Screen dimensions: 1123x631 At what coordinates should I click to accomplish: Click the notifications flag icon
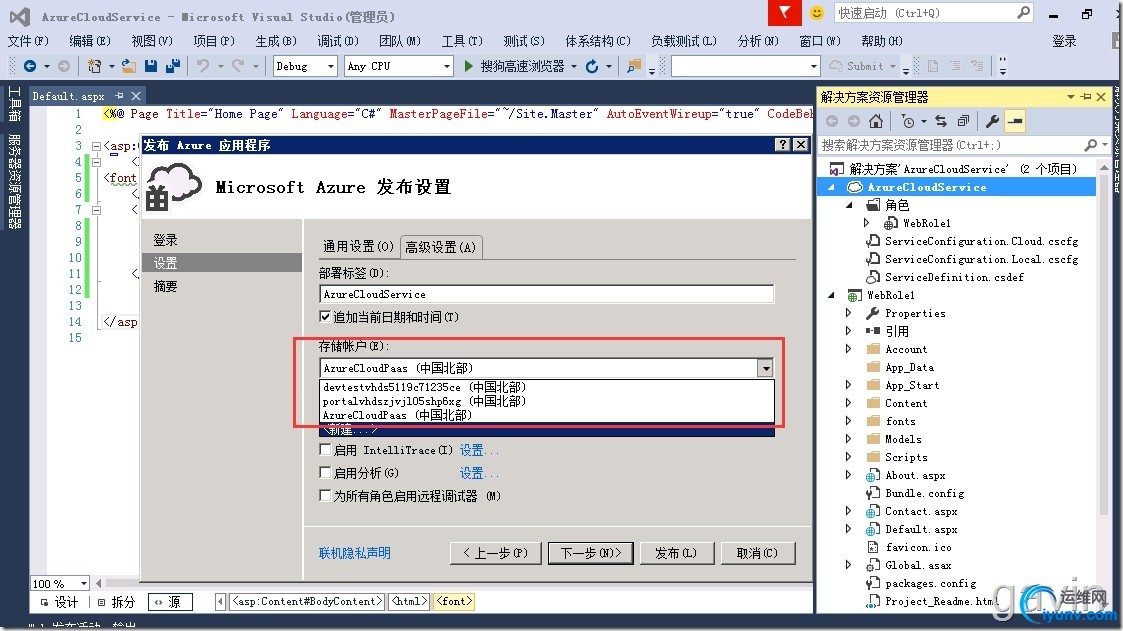point(784,12)
